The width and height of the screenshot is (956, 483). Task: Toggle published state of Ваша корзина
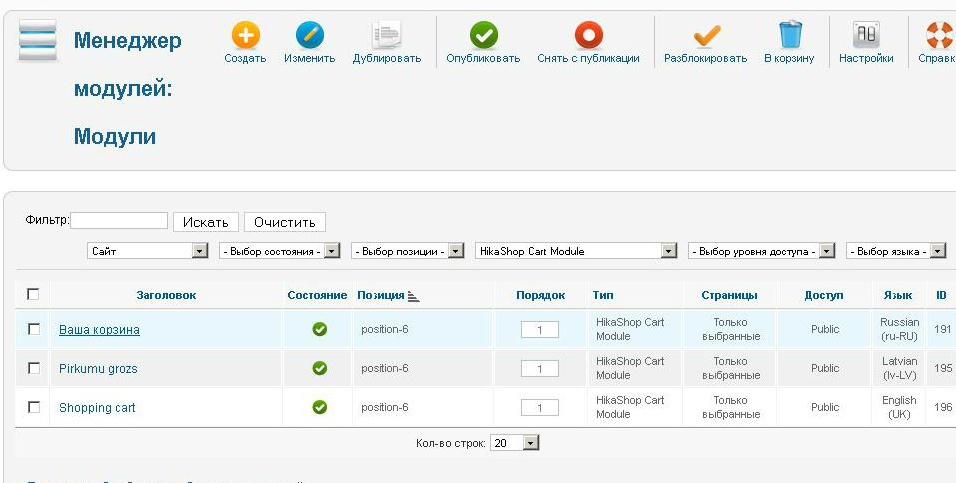tap(319, 329)
